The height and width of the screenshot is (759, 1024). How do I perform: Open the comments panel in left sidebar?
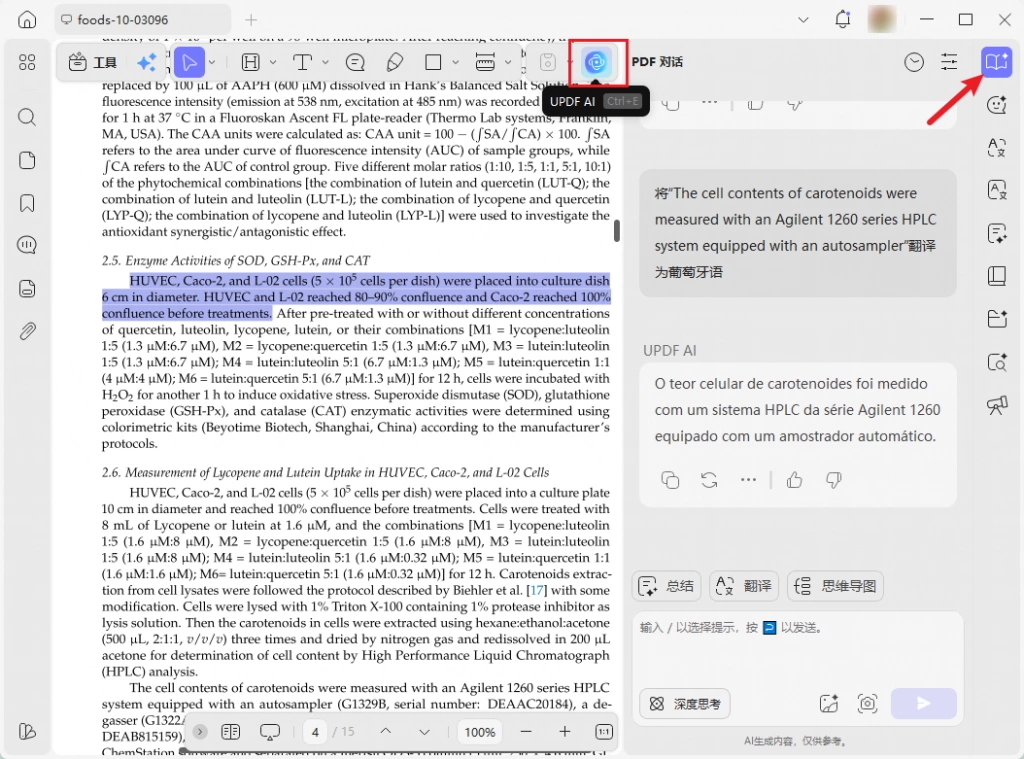[27, 245]
